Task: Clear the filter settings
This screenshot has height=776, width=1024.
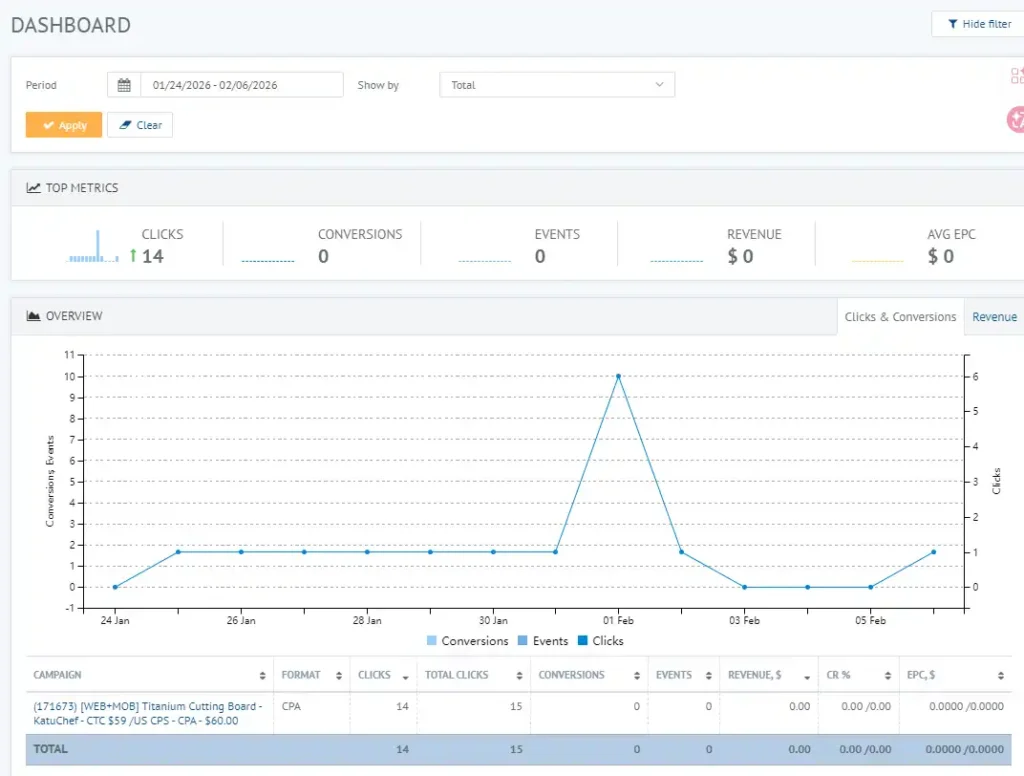Action: click(x=140, y=125)
